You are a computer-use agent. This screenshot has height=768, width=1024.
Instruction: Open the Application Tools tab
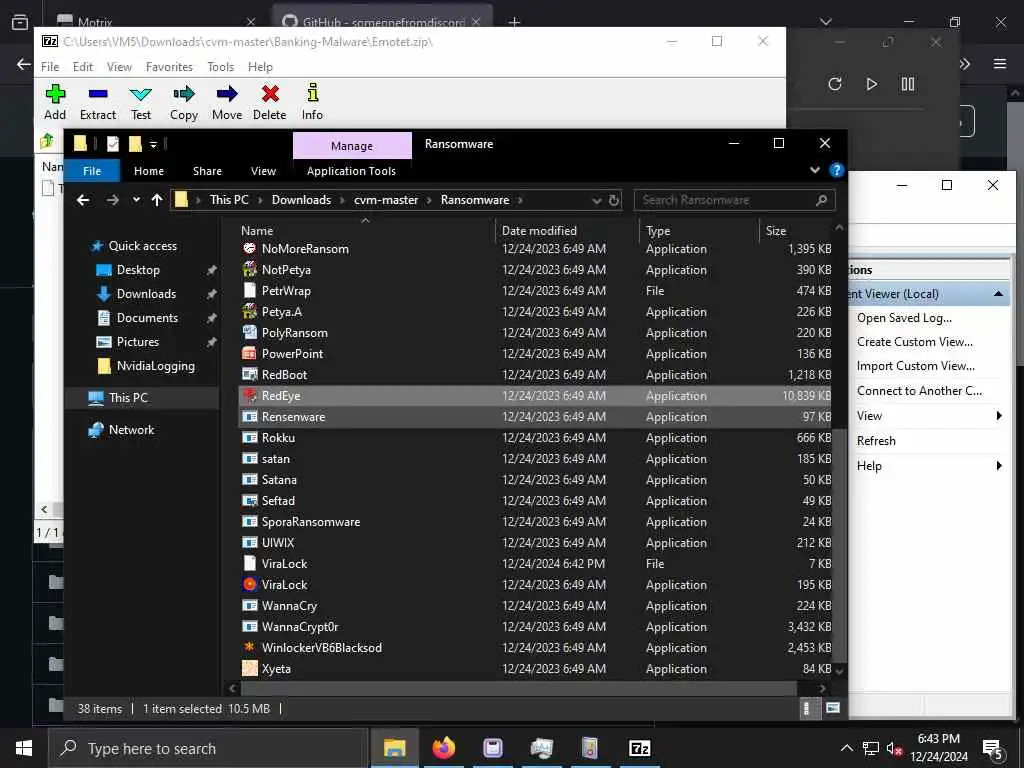(x=351, y=171)
